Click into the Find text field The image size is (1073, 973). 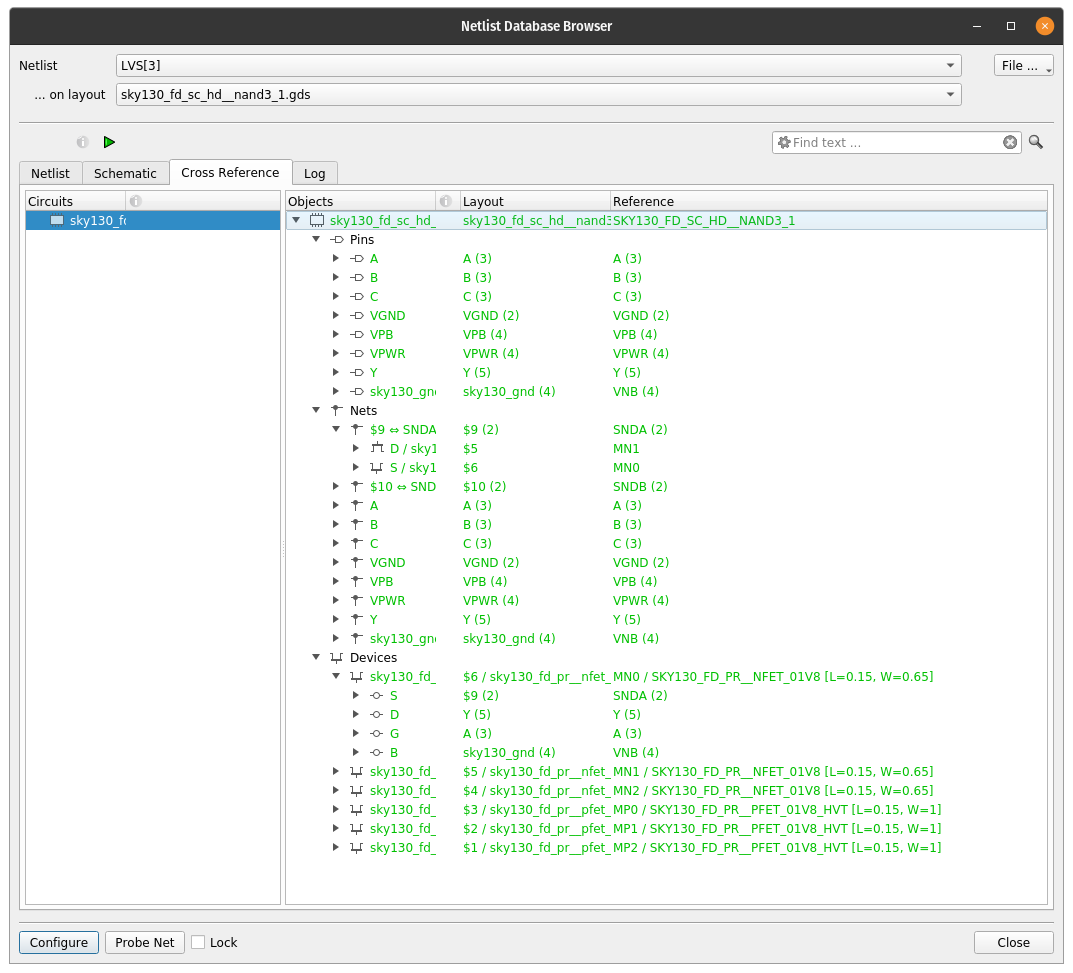pos(895,142)
